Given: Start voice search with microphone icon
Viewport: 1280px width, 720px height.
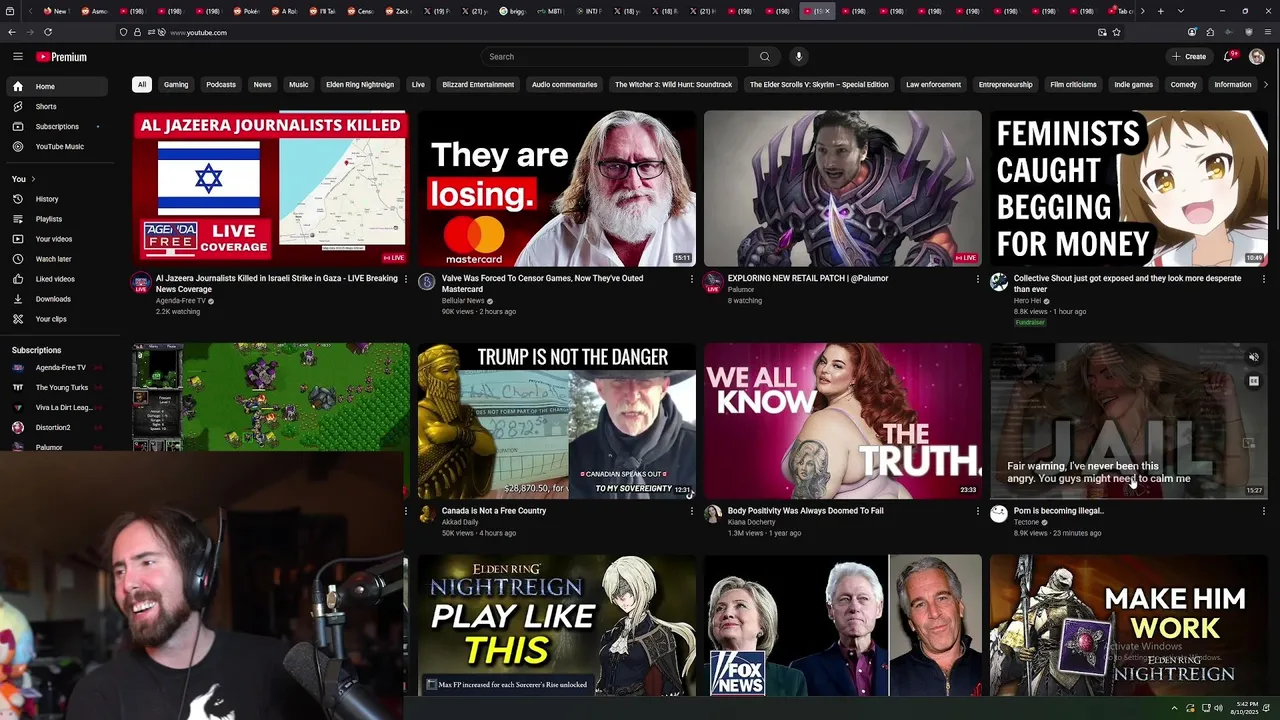Looking at the screenshot, I should pyautogui.click(x=798, y=57).
